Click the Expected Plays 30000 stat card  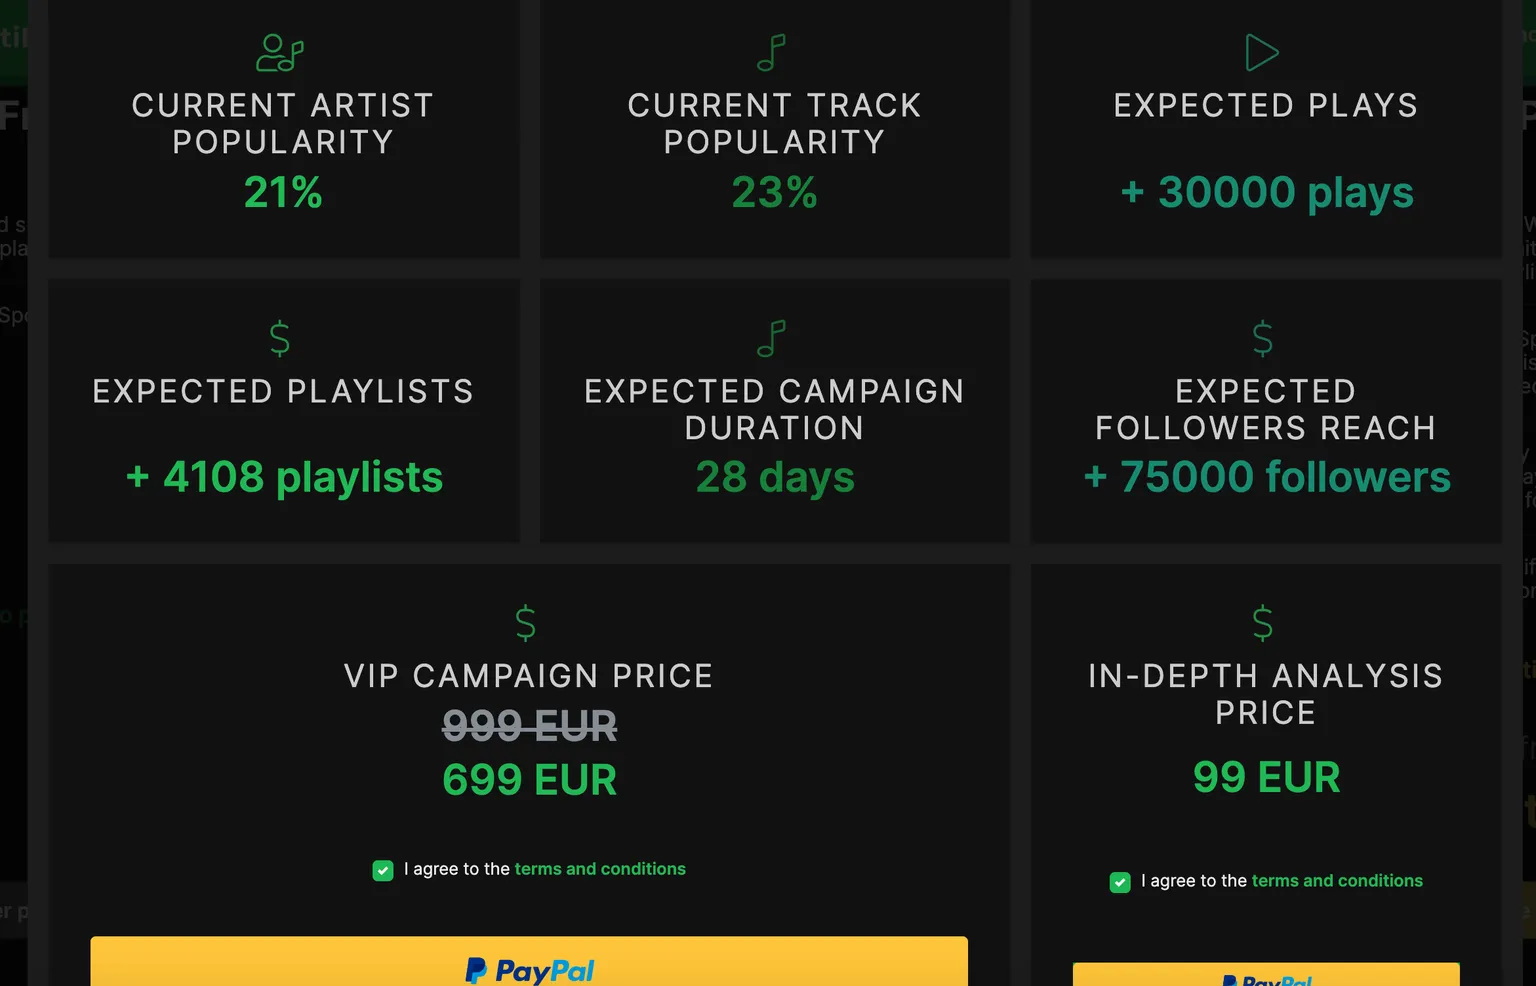point(1265,129)
